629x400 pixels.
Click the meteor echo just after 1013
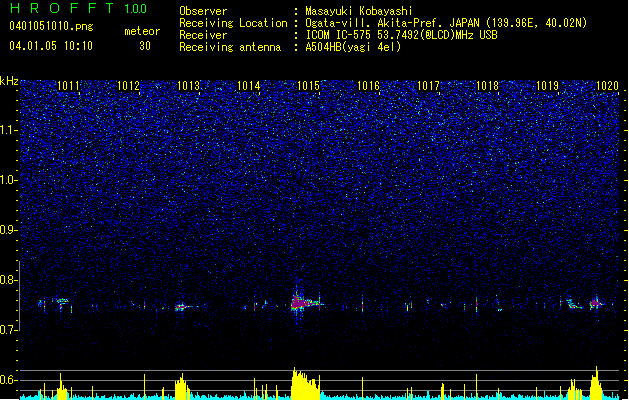[183, 307]
